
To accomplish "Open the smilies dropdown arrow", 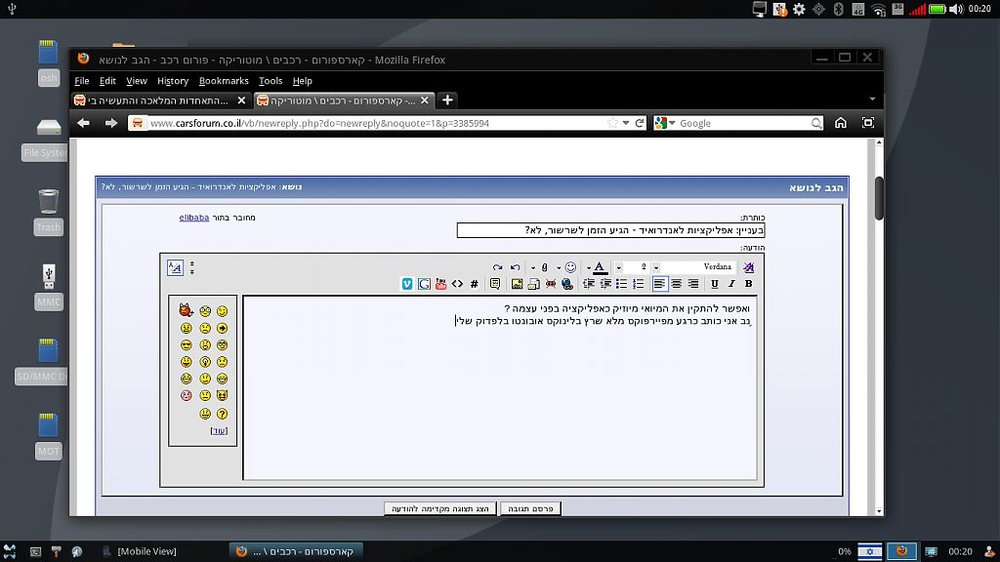I will tap(559, 268).
